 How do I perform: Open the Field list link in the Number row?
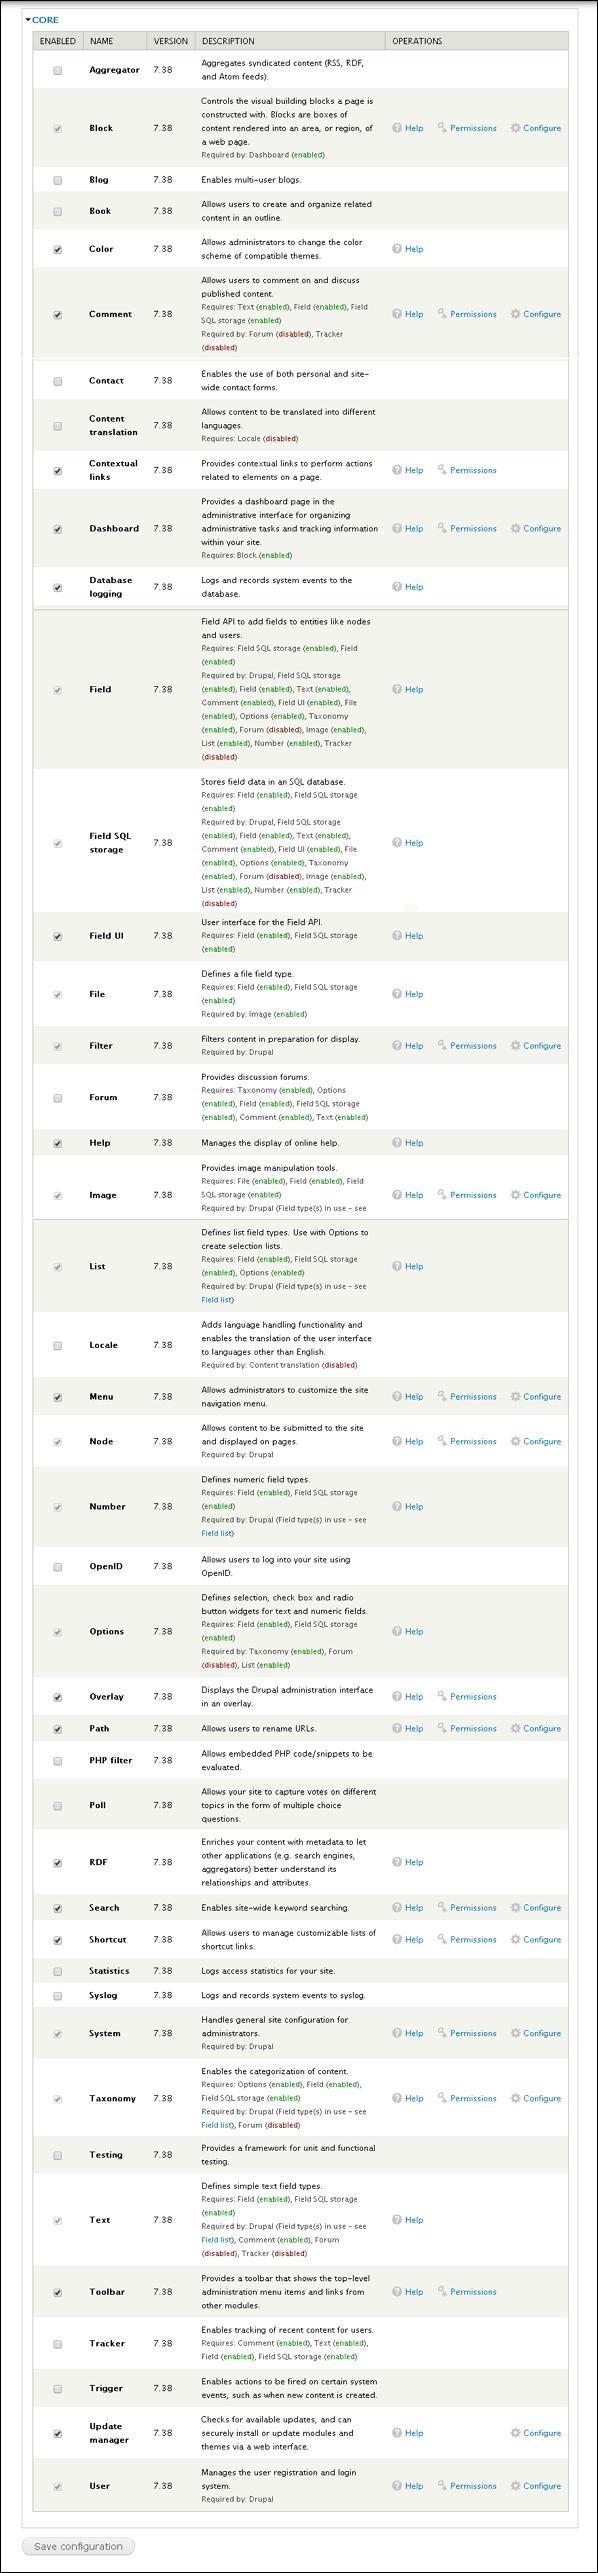coord(218,1532)
